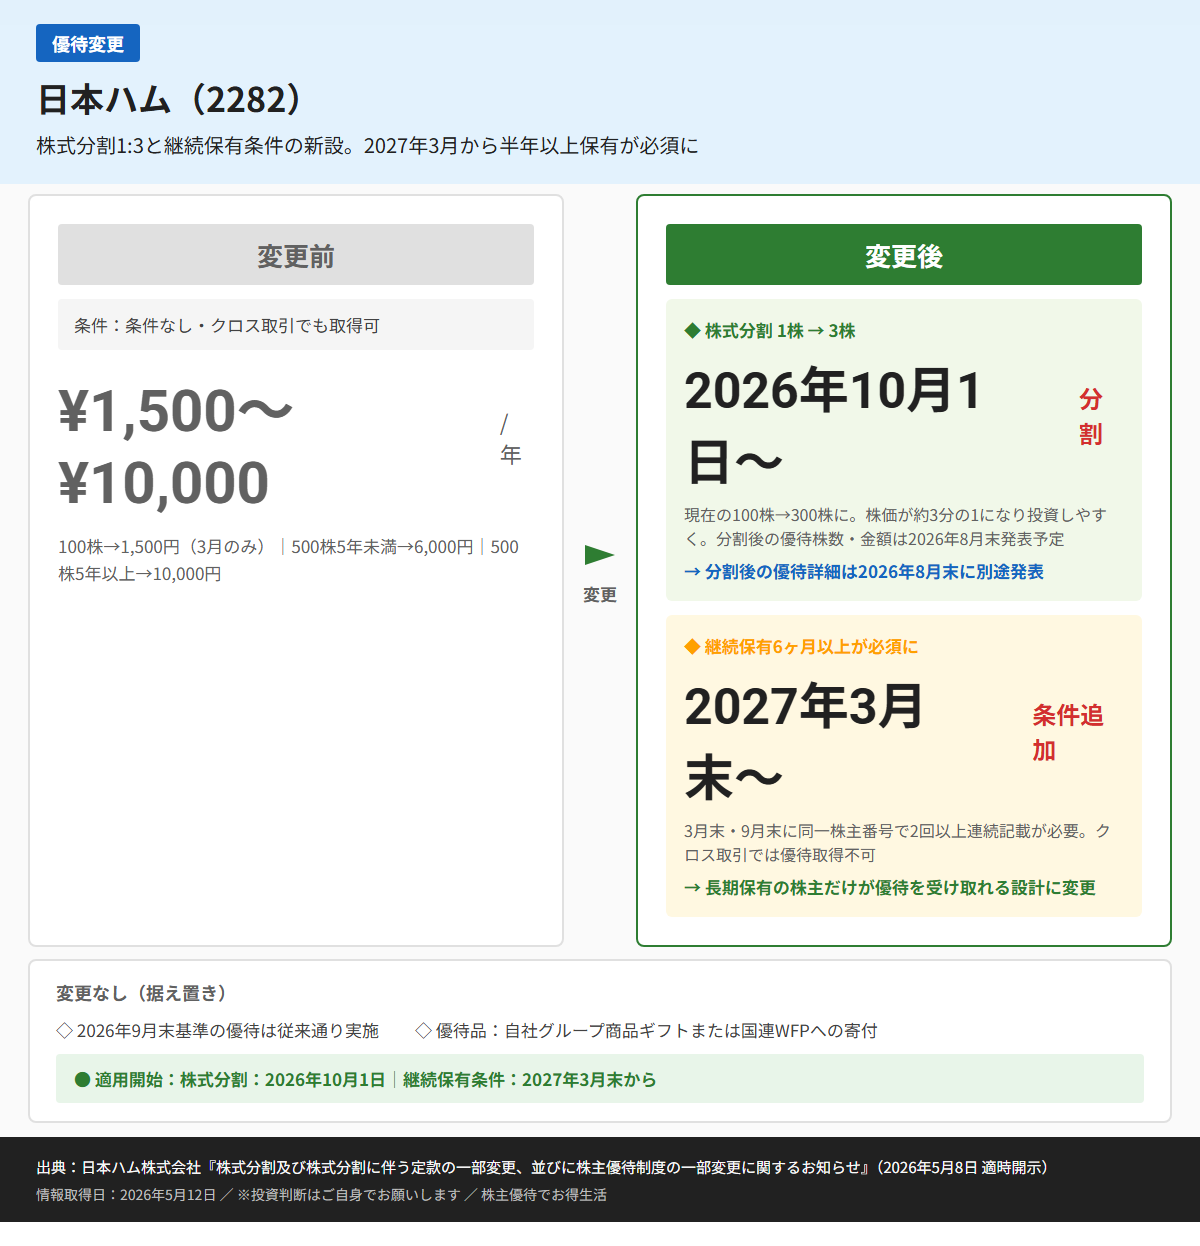Click the red 条件追加 tag

point(1068,732)
